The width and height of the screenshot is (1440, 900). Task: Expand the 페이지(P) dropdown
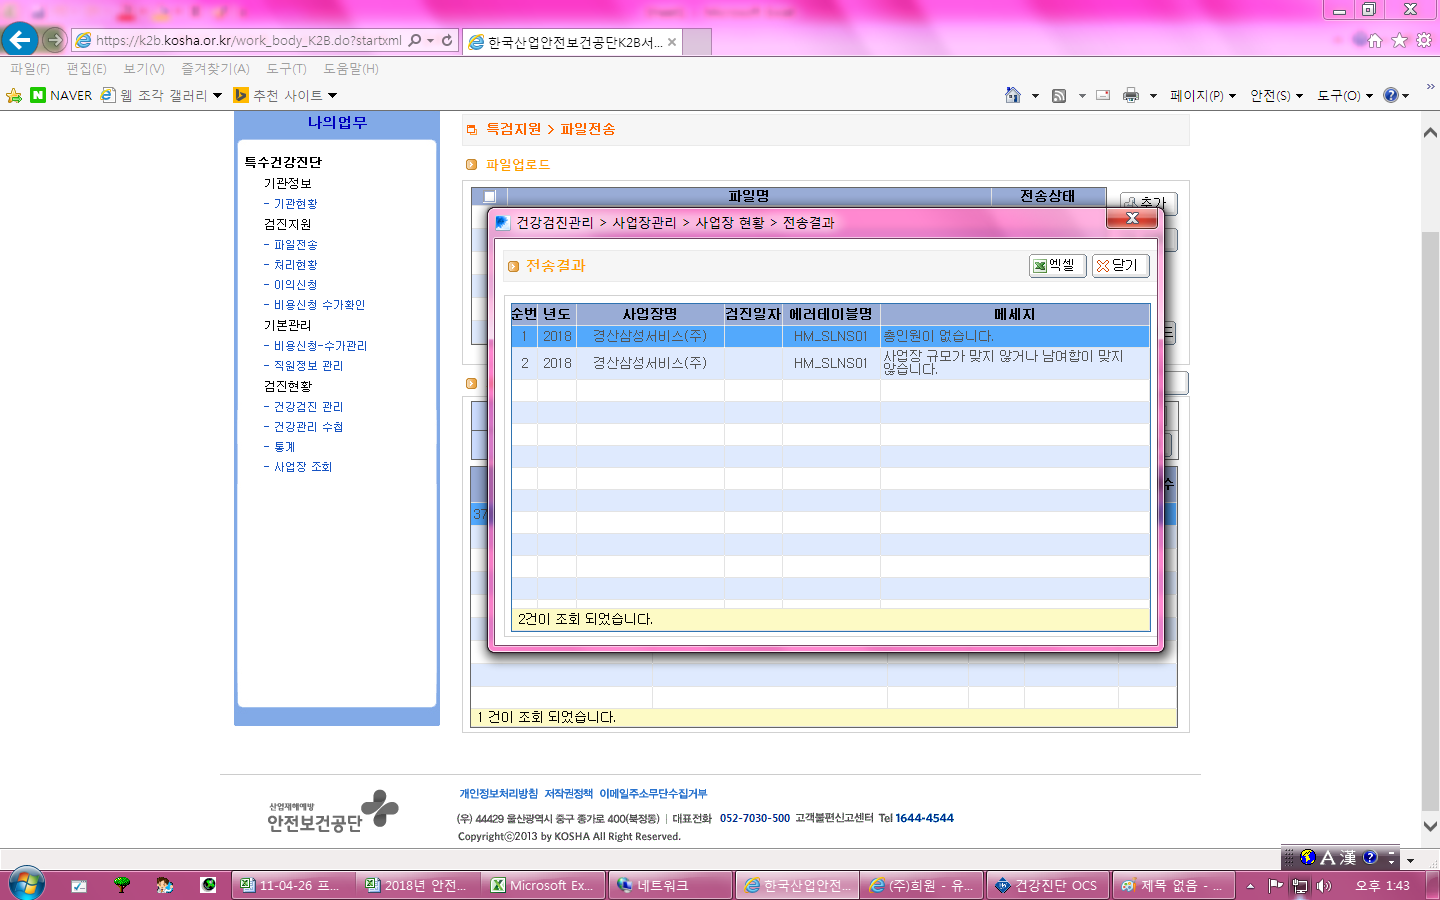coord(1203,95)
